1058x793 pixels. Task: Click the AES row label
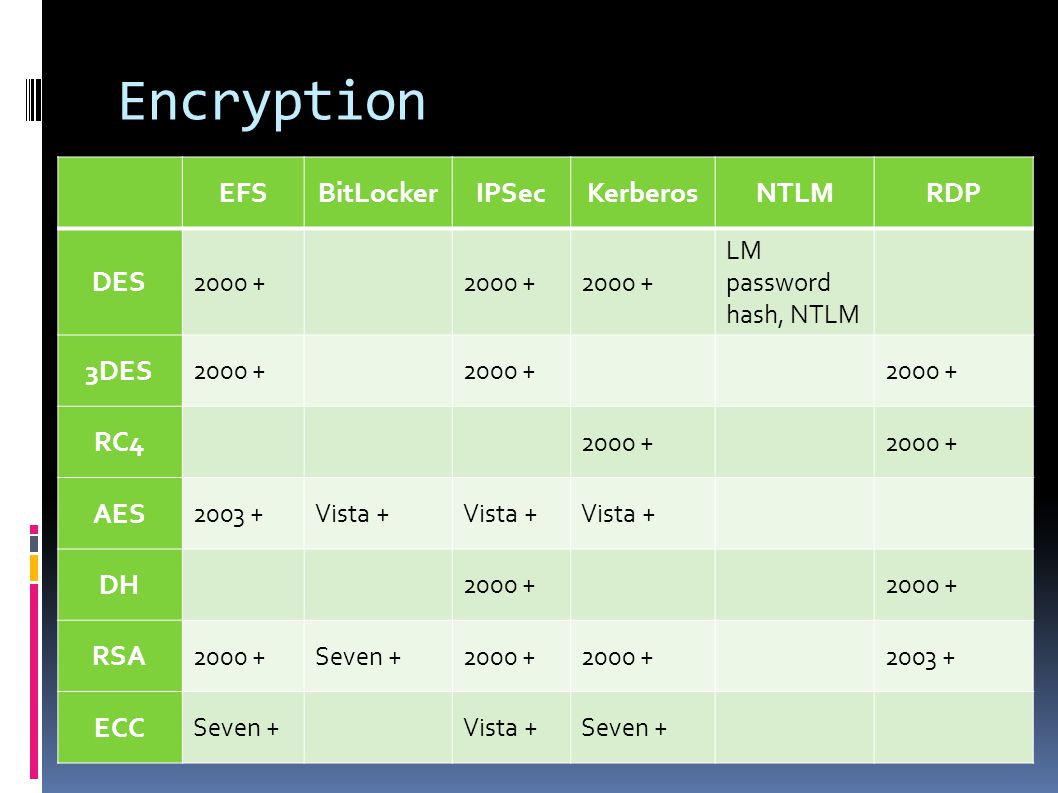coord(119,514)
